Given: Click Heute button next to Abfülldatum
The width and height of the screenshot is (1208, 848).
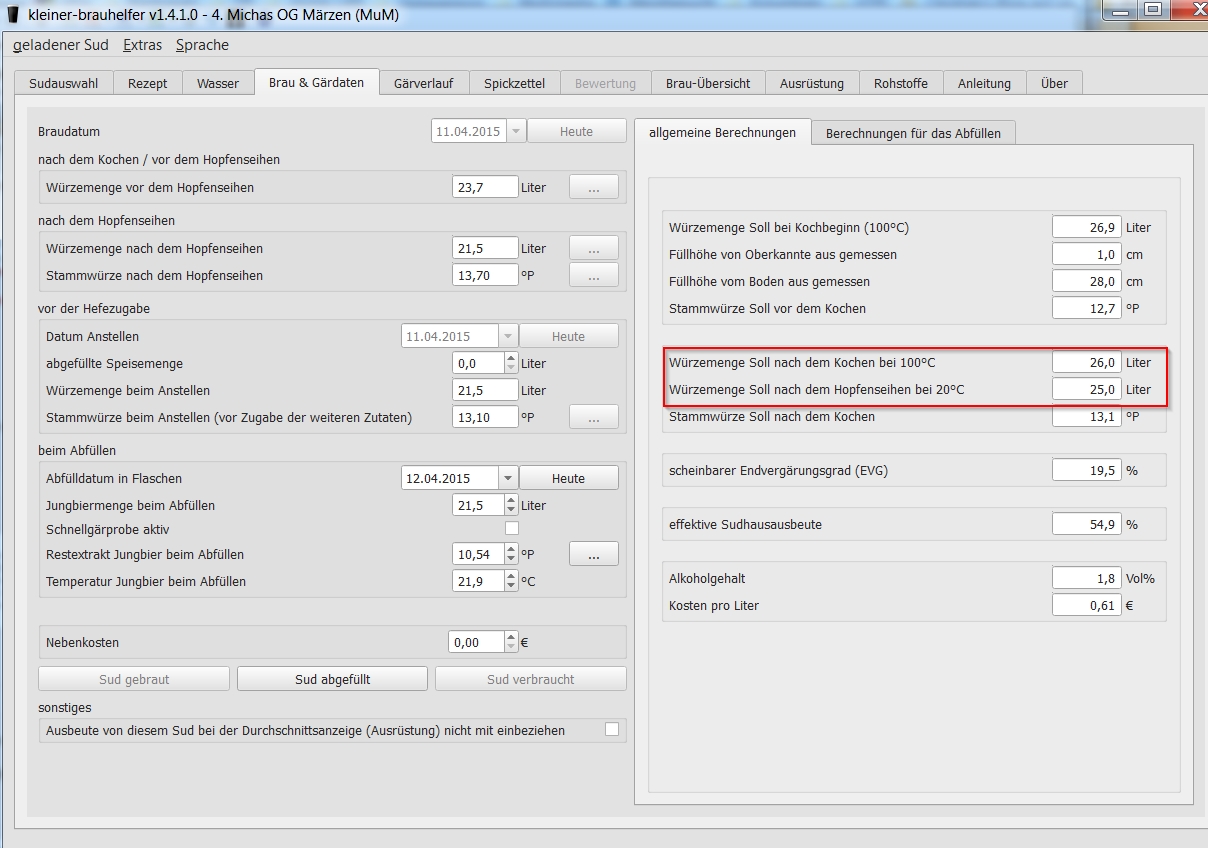Looking at the screenshot, I should point(568,478).
